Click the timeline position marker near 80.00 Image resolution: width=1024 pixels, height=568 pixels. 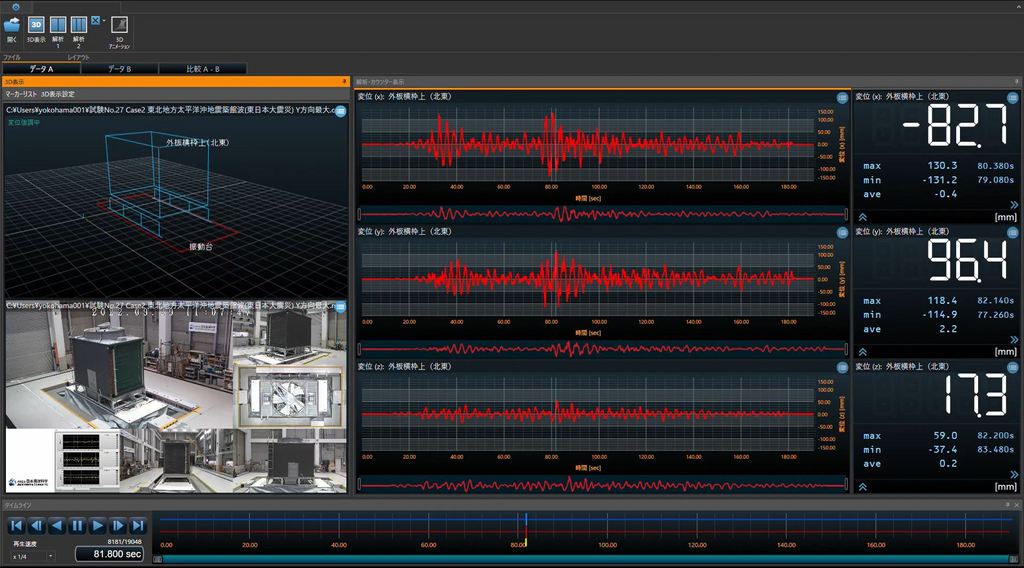click(x=526, y=529)
